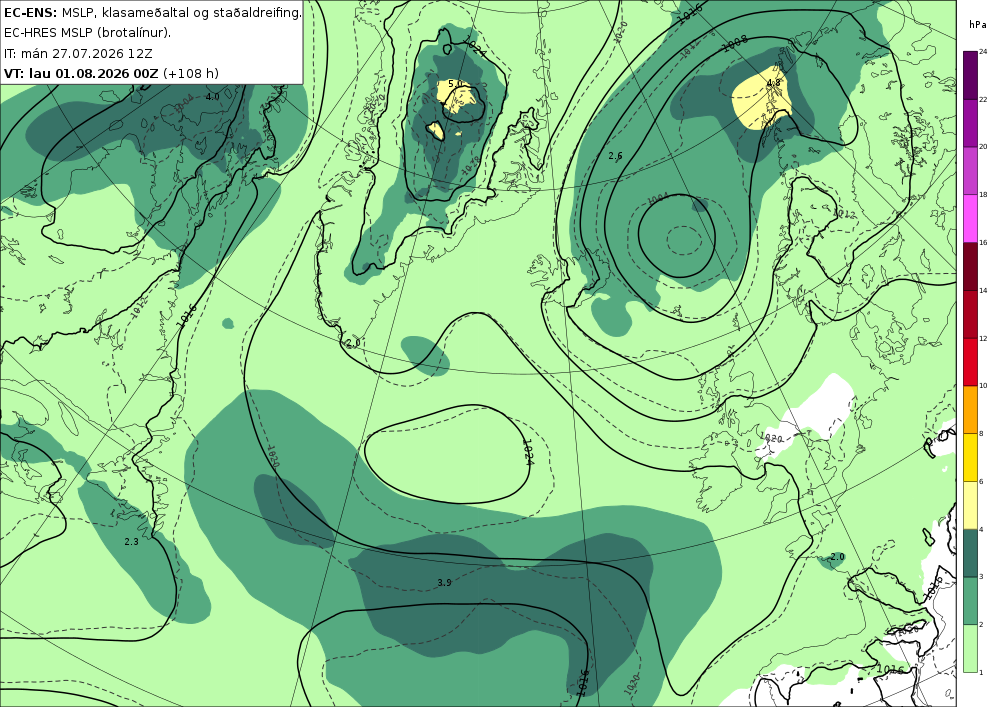Select the 2.3 spread value label
This screenshot has height=707, width=1000.
[131, 541]
